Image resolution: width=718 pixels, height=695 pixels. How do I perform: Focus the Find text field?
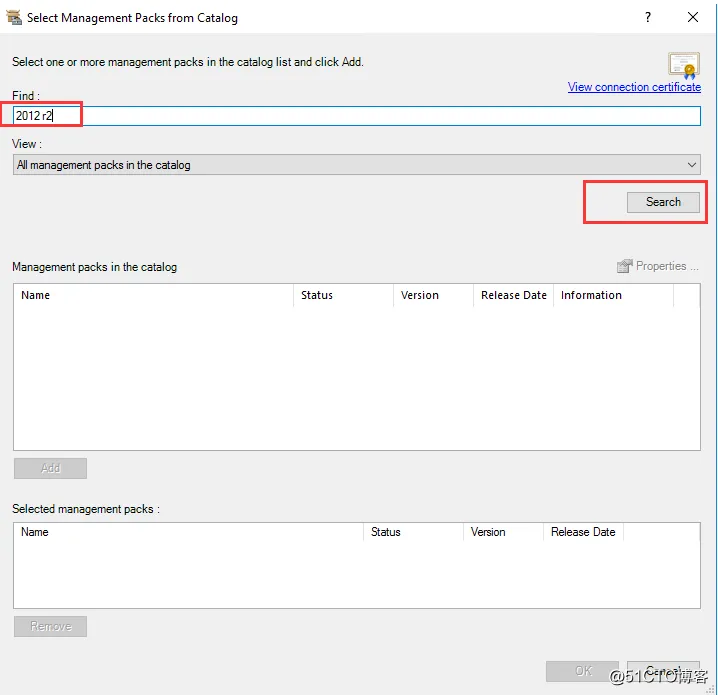pyautogui.click(x=356, y=116)
